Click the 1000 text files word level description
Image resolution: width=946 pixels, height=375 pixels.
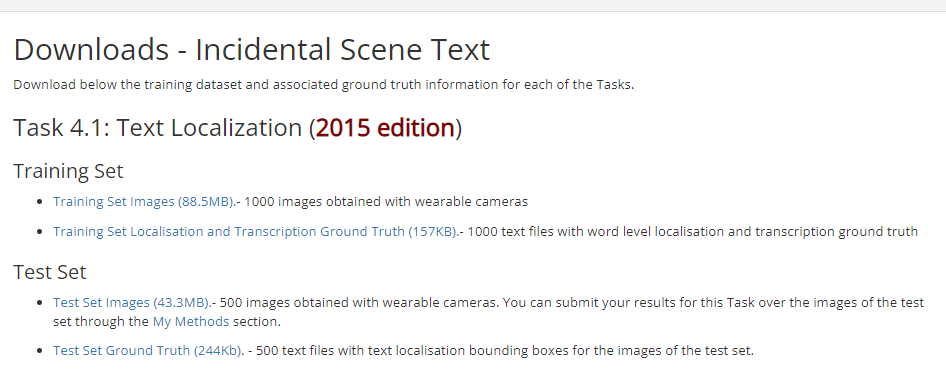693,232
